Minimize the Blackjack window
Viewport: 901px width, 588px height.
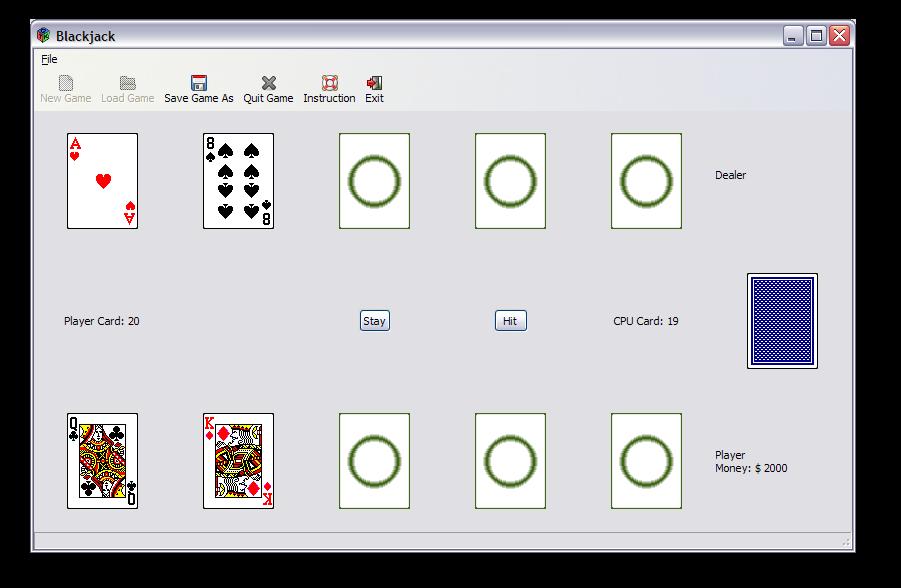point(793,36)
